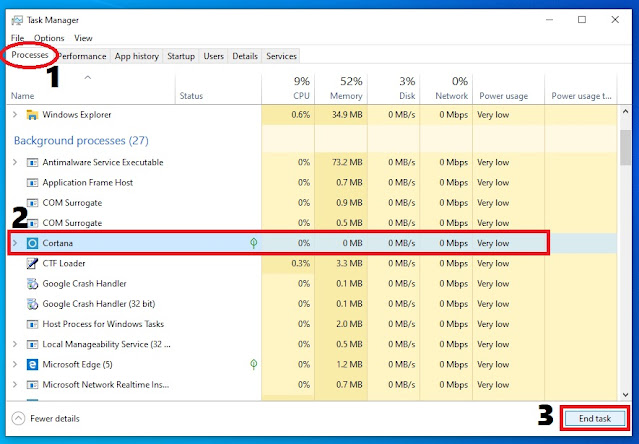639x444 pixels.
Task: Switch to the Services tab
Action: [x=281, y=56]
